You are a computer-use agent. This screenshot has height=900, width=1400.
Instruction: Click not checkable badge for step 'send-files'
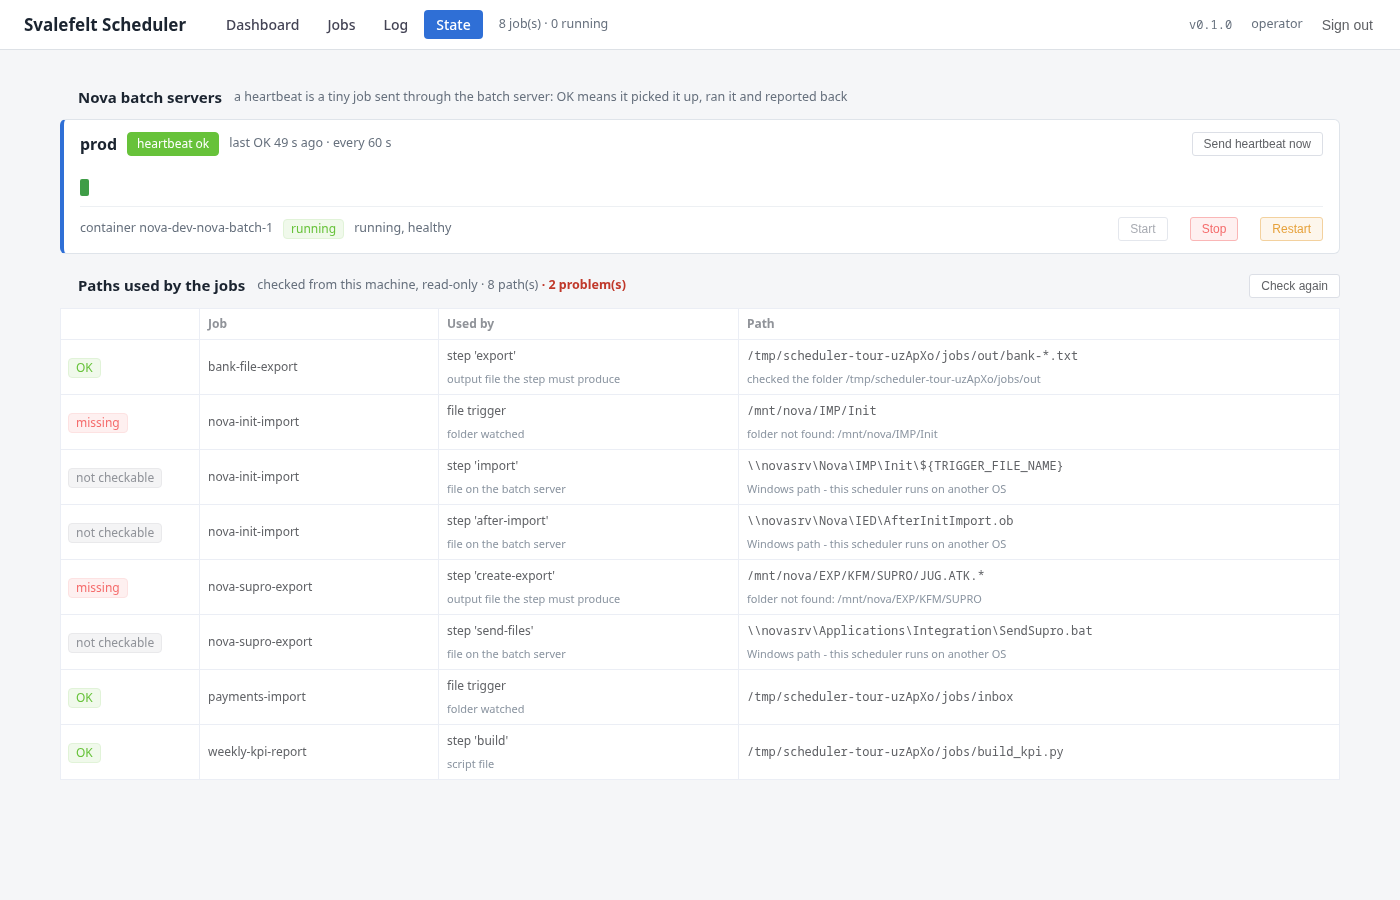coord(115,643)
